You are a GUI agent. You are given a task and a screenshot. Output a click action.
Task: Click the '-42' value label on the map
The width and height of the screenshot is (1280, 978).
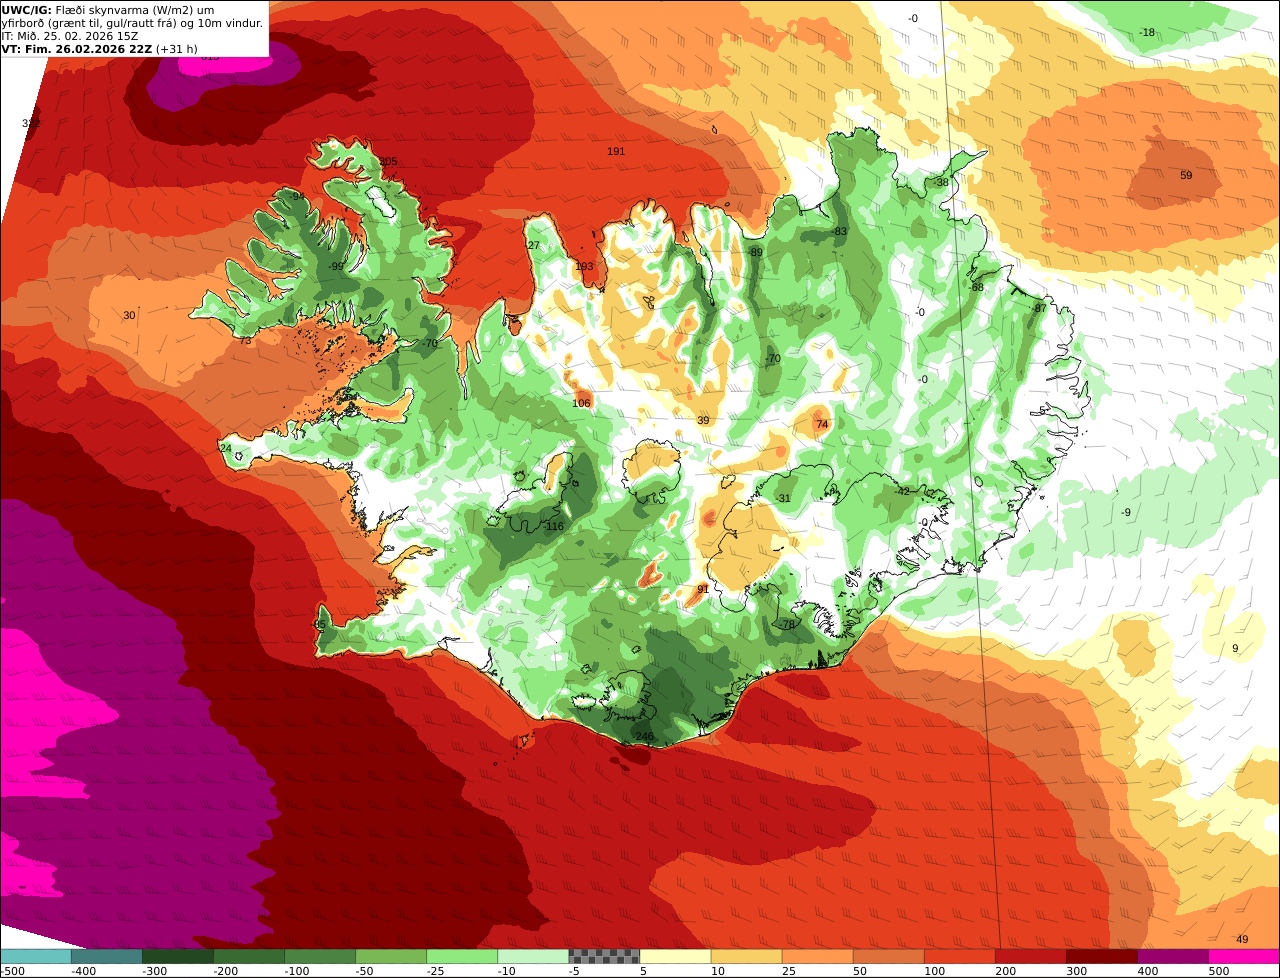point(902,491)
